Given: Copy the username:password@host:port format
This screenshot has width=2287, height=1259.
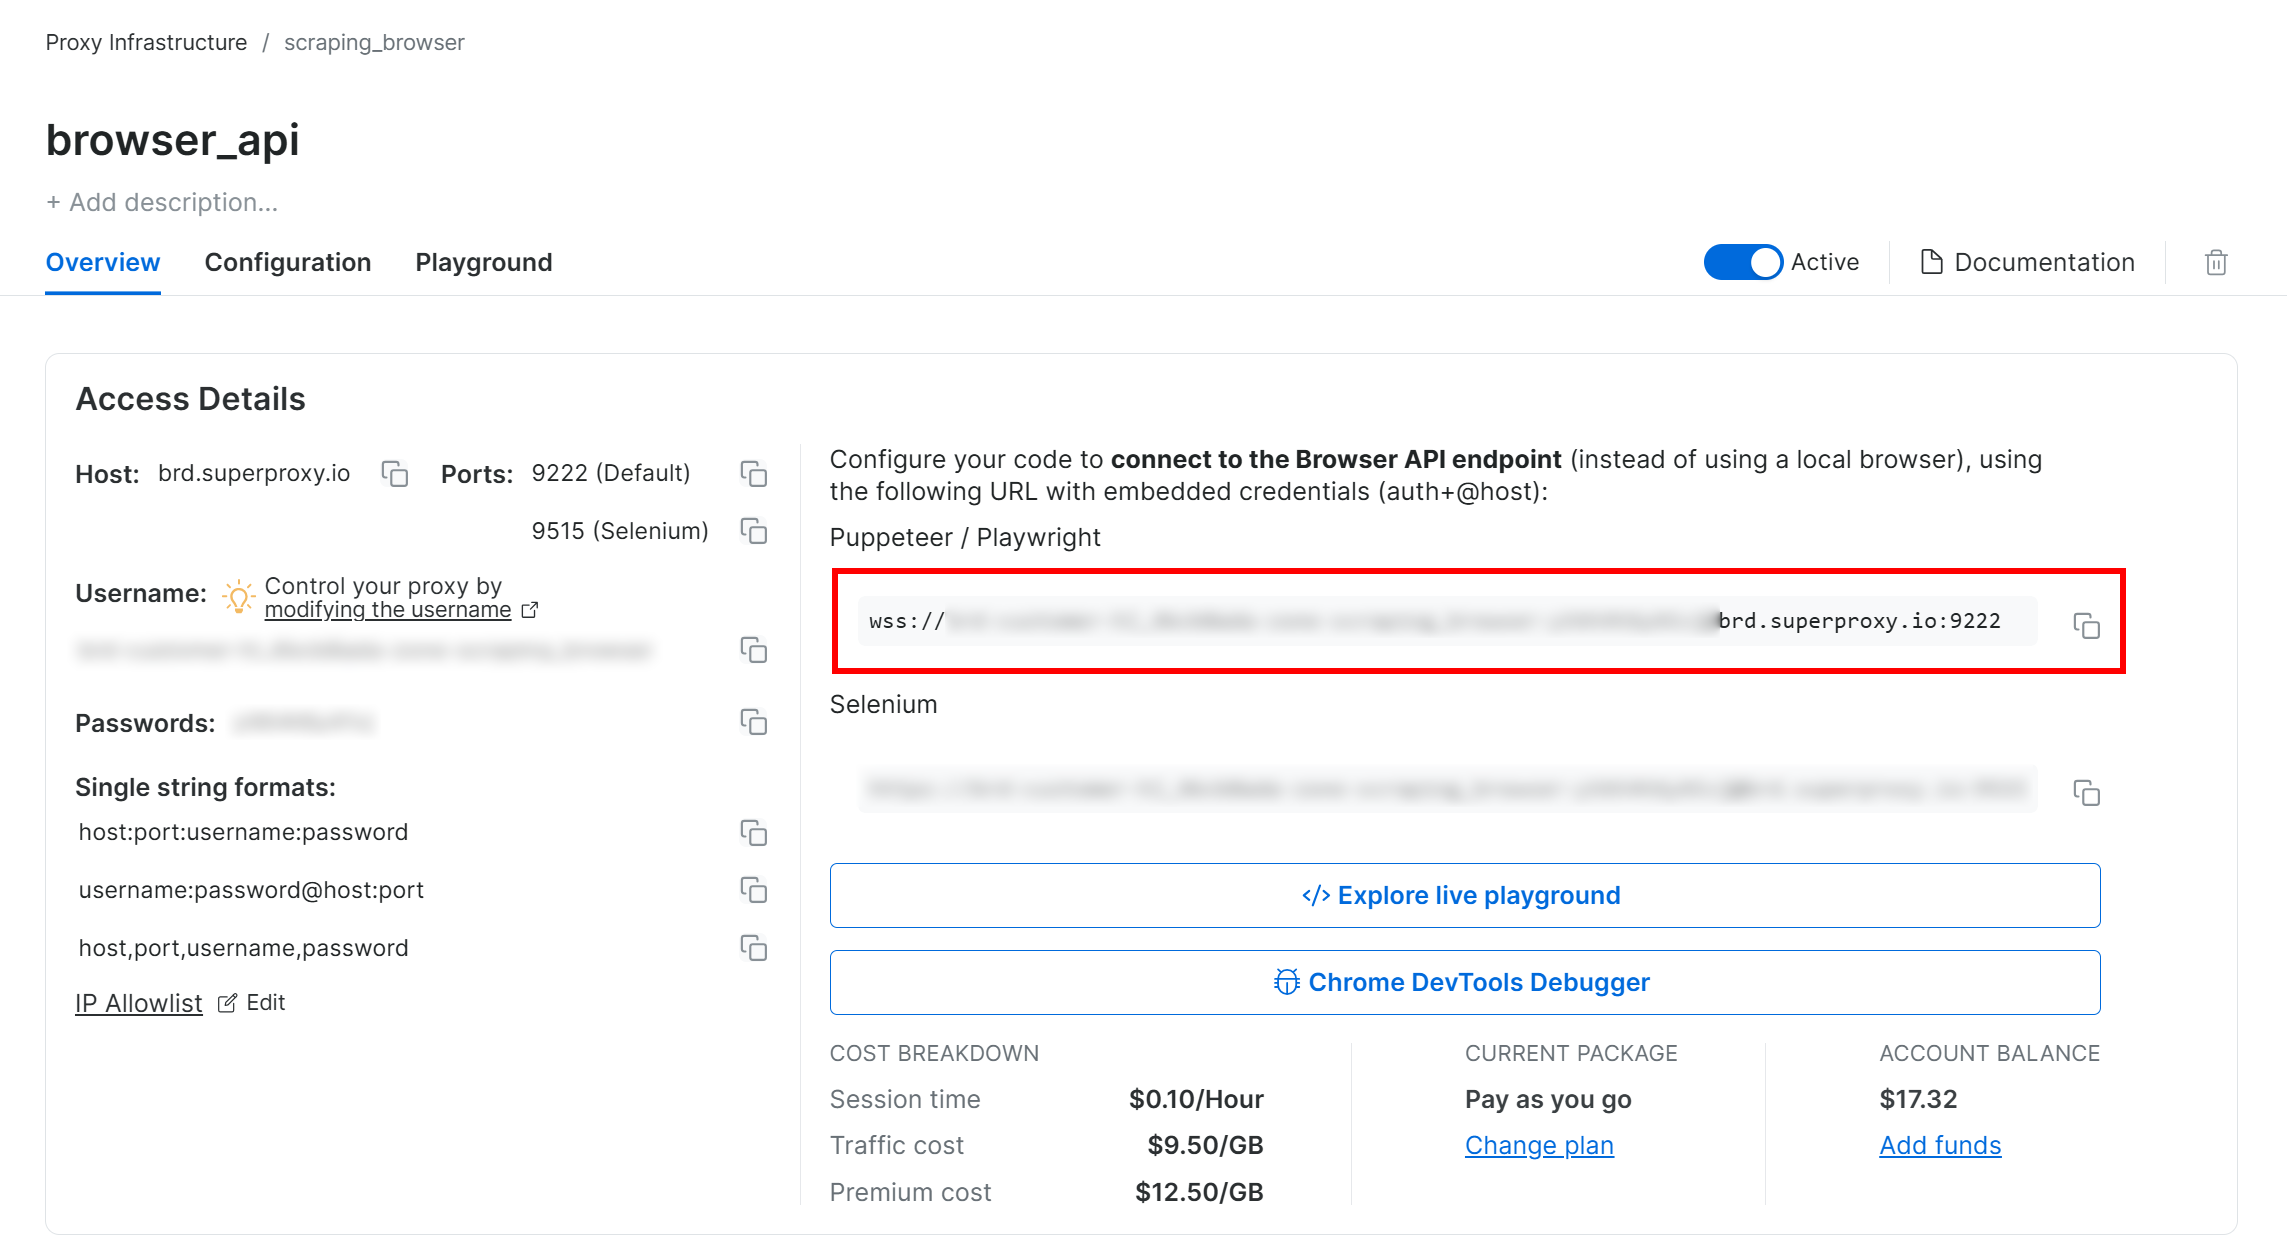Looking at the screenshot, I should pos(753,890).
